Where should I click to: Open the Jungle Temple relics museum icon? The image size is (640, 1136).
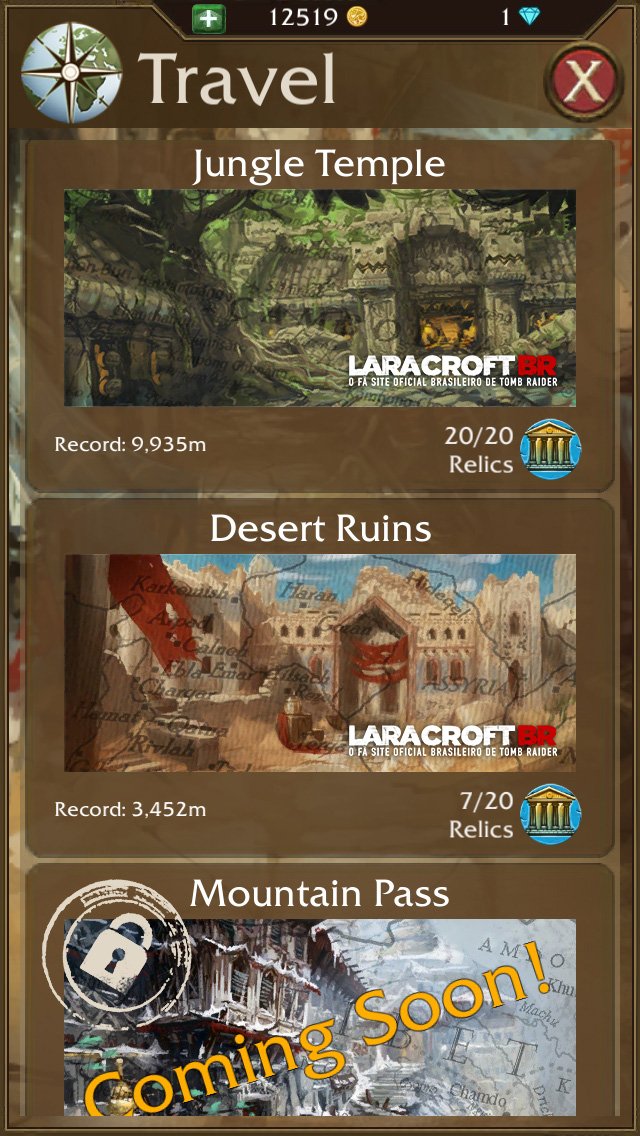point(554,451)
